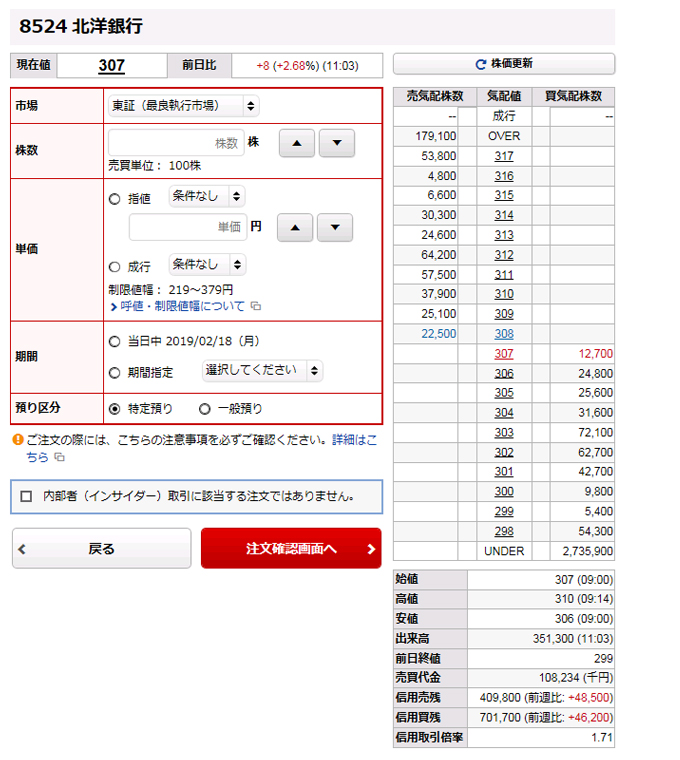Select quote price 303 in order book
Image resolution: width=680 pixels, height=760 pixels.
504,433
